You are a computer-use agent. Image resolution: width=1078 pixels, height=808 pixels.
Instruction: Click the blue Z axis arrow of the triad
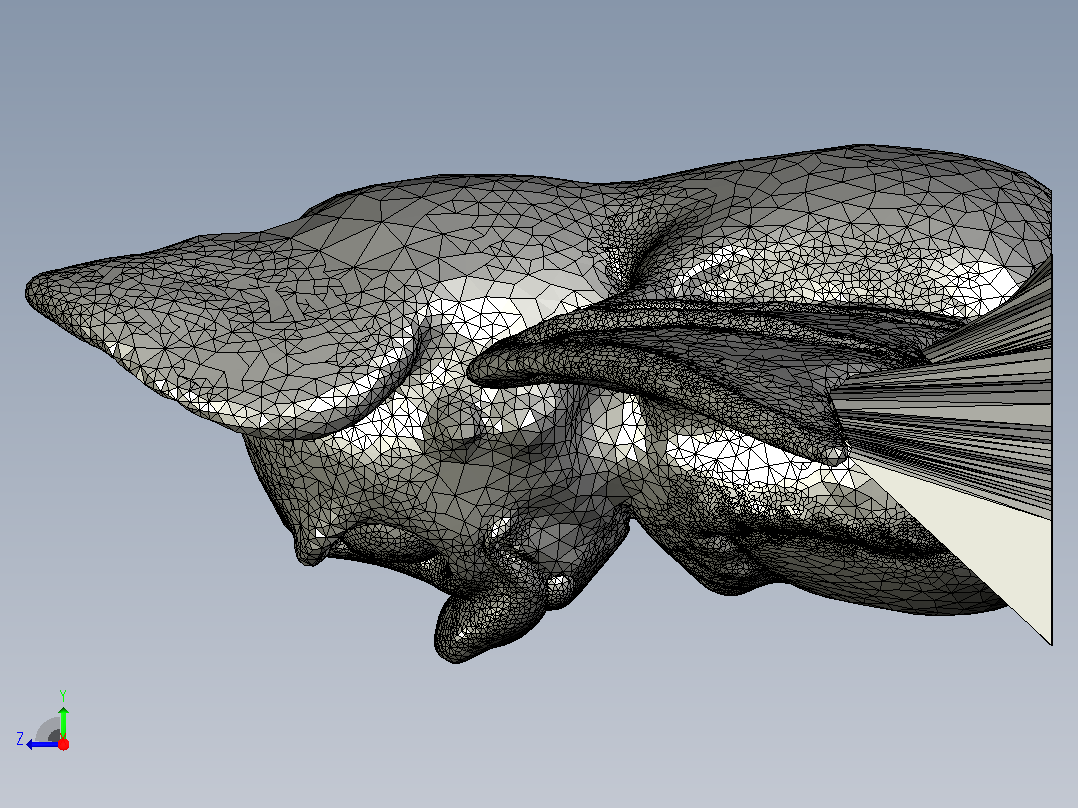click(42, 744)
